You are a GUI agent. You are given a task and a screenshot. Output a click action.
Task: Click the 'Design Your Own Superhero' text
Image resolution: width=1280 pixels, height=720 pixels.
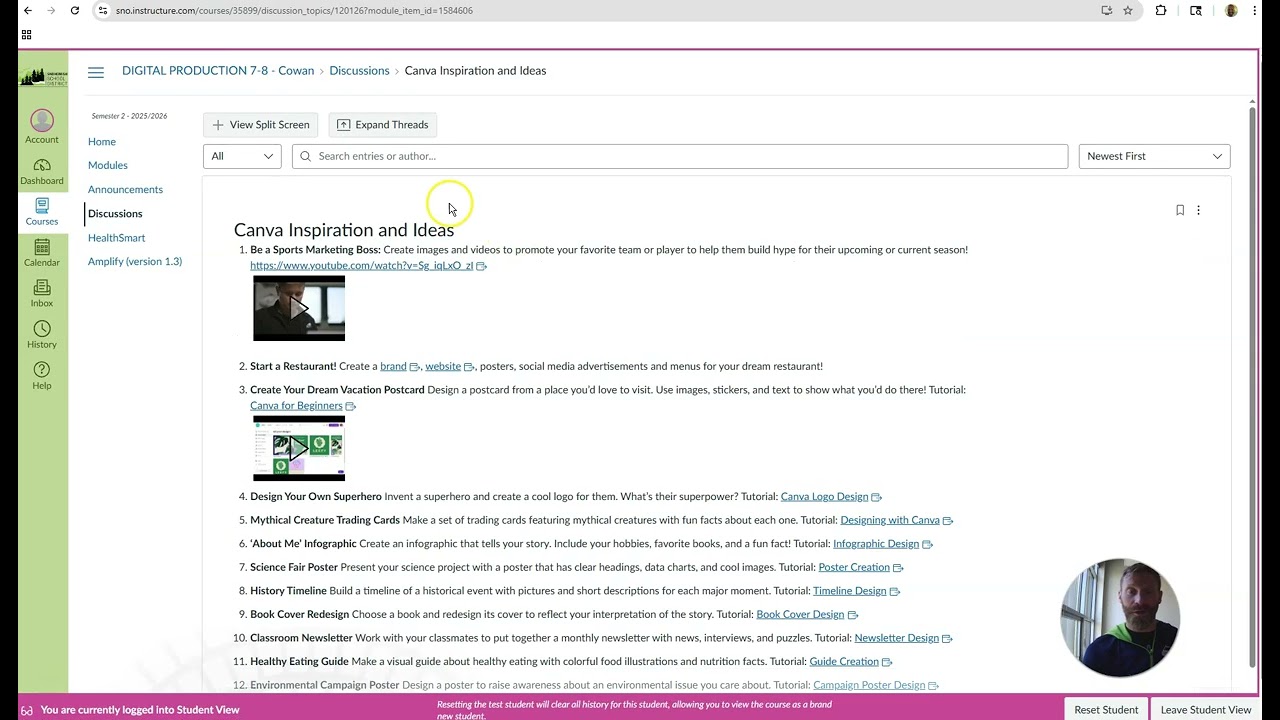click(316, 497)
